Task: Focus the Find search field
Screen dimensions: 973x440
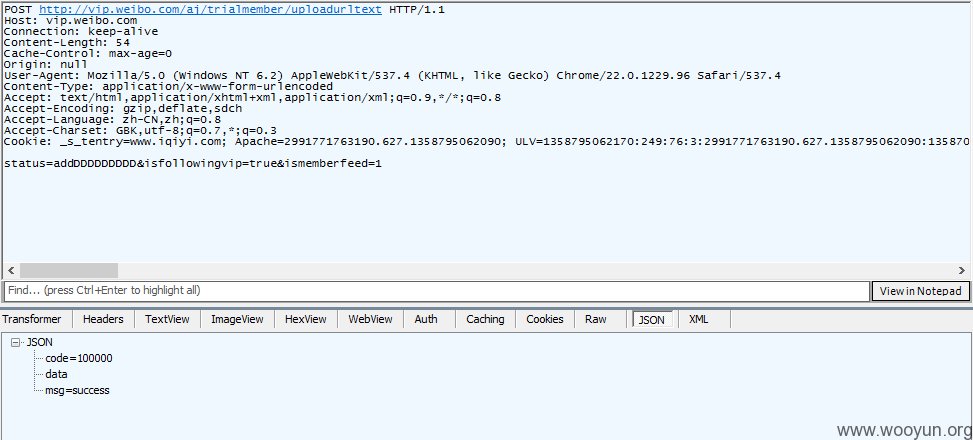Action: click(x=437, y=291)
